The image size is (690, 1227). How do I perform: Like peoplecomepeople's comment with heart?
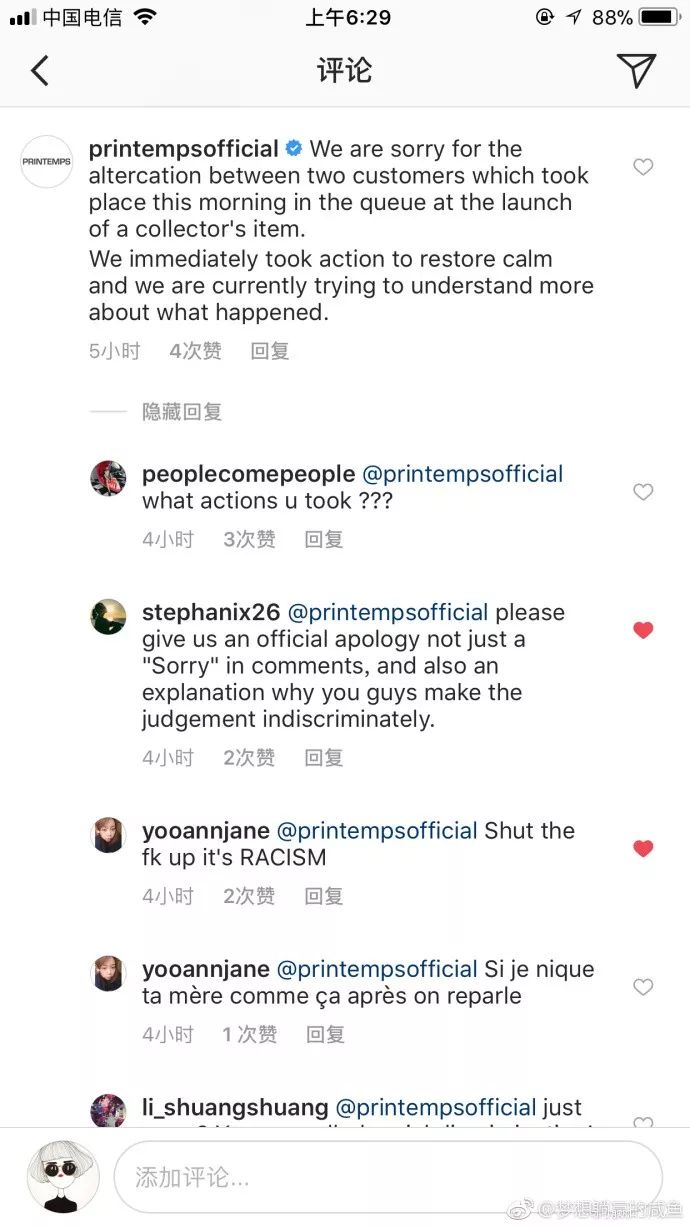click(643, 491)
